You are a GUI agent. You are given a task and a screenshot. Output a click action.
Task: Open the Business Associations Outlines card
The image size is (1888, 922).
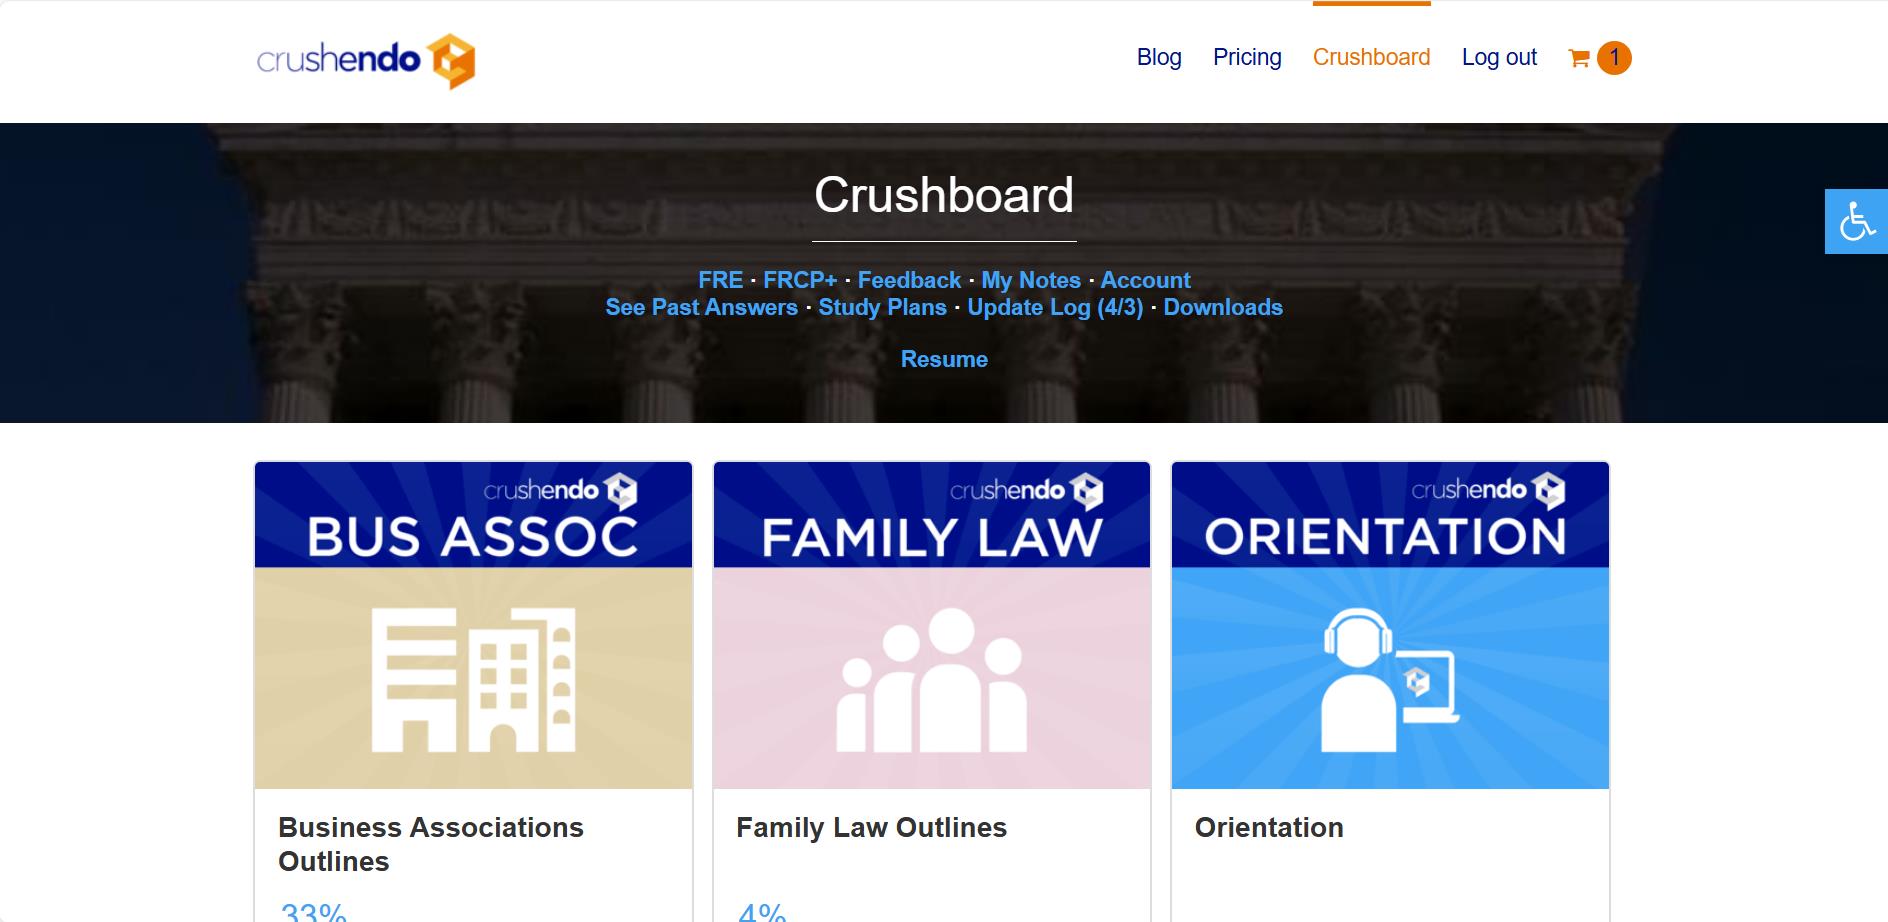point(431,844)
